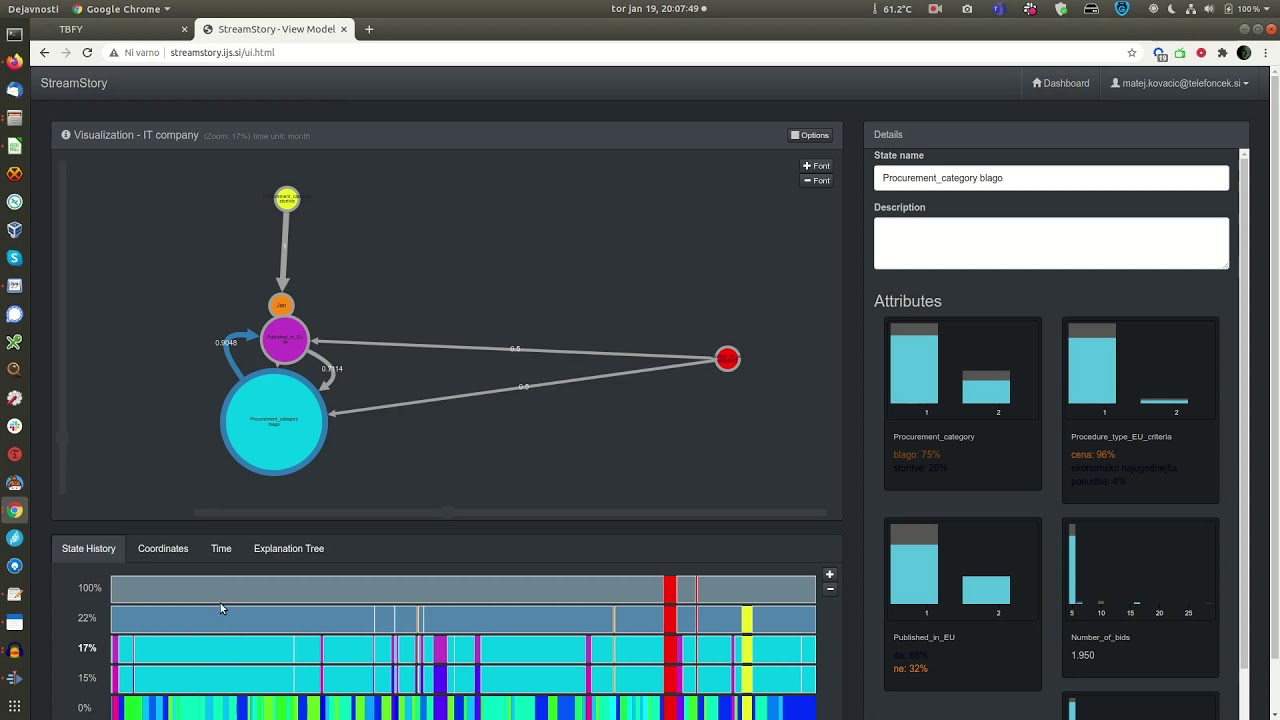Image resolution: width=1280 pixels, height=720 pixels.
Task: Open VirtualBox from the dock
Action: coord(14,230)
